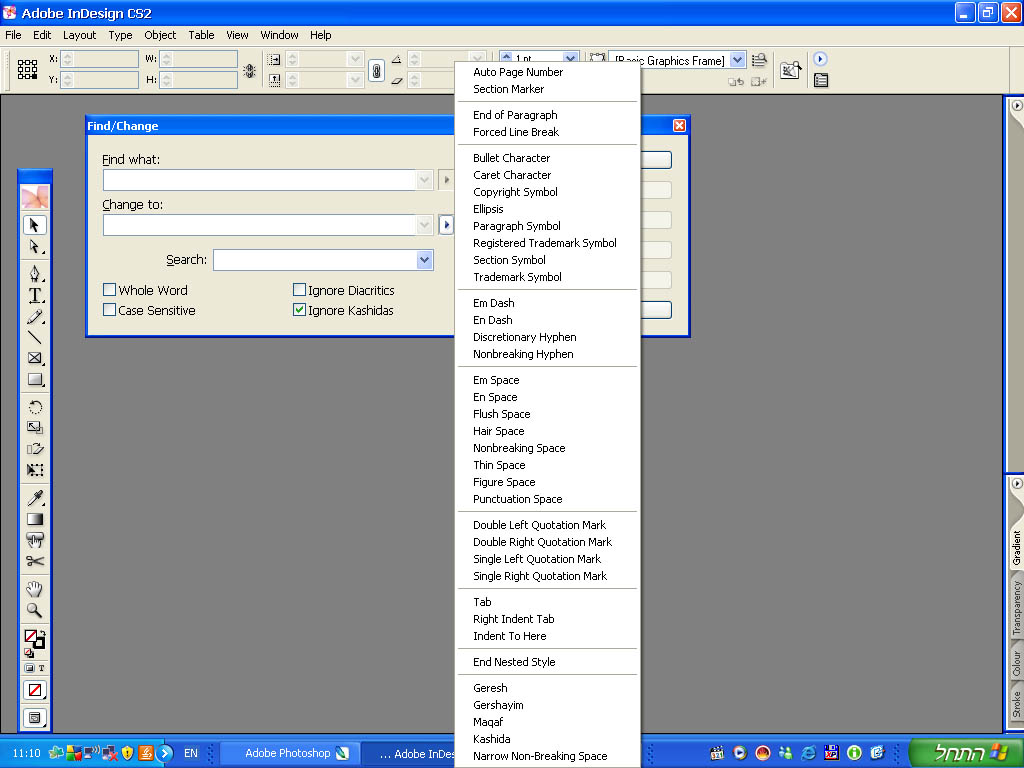
Task: Click inside the Change to text field
Action: click(x=259, y=225)
